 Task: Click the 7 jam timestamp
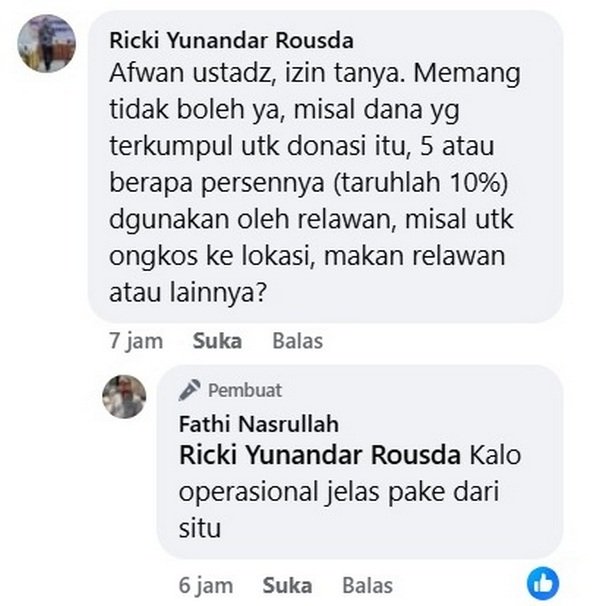tap(136, 341)
